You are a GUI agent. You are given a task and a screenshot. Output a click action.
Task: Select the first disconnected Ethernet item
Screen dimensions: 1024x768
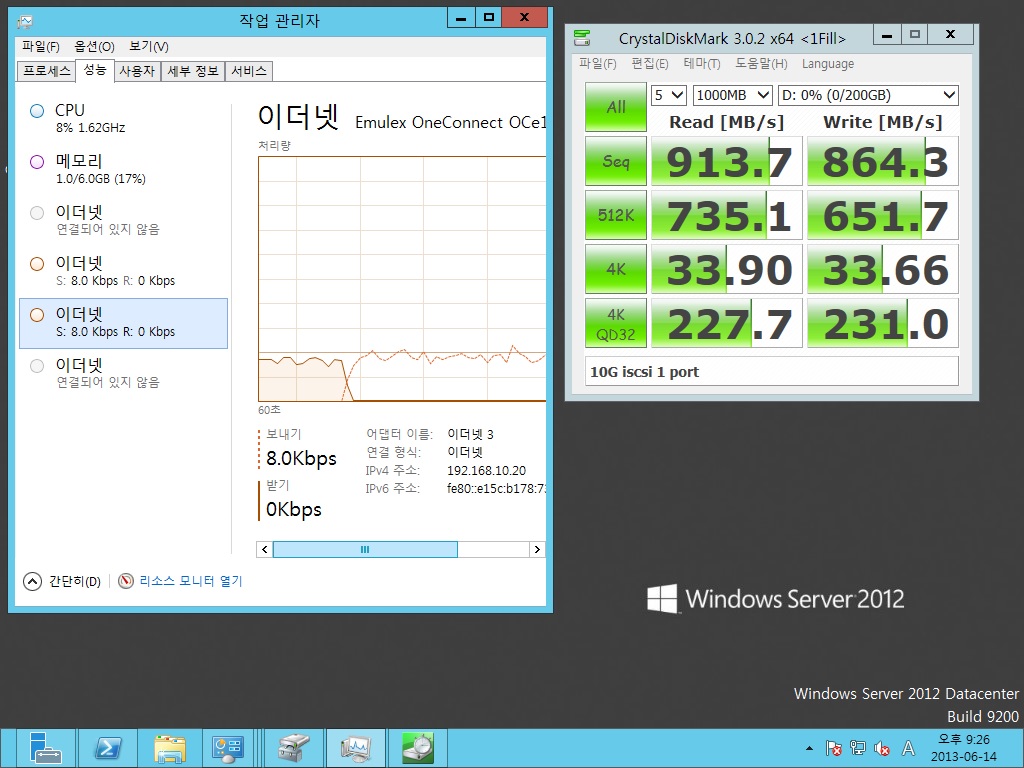(x=123, y=220)
